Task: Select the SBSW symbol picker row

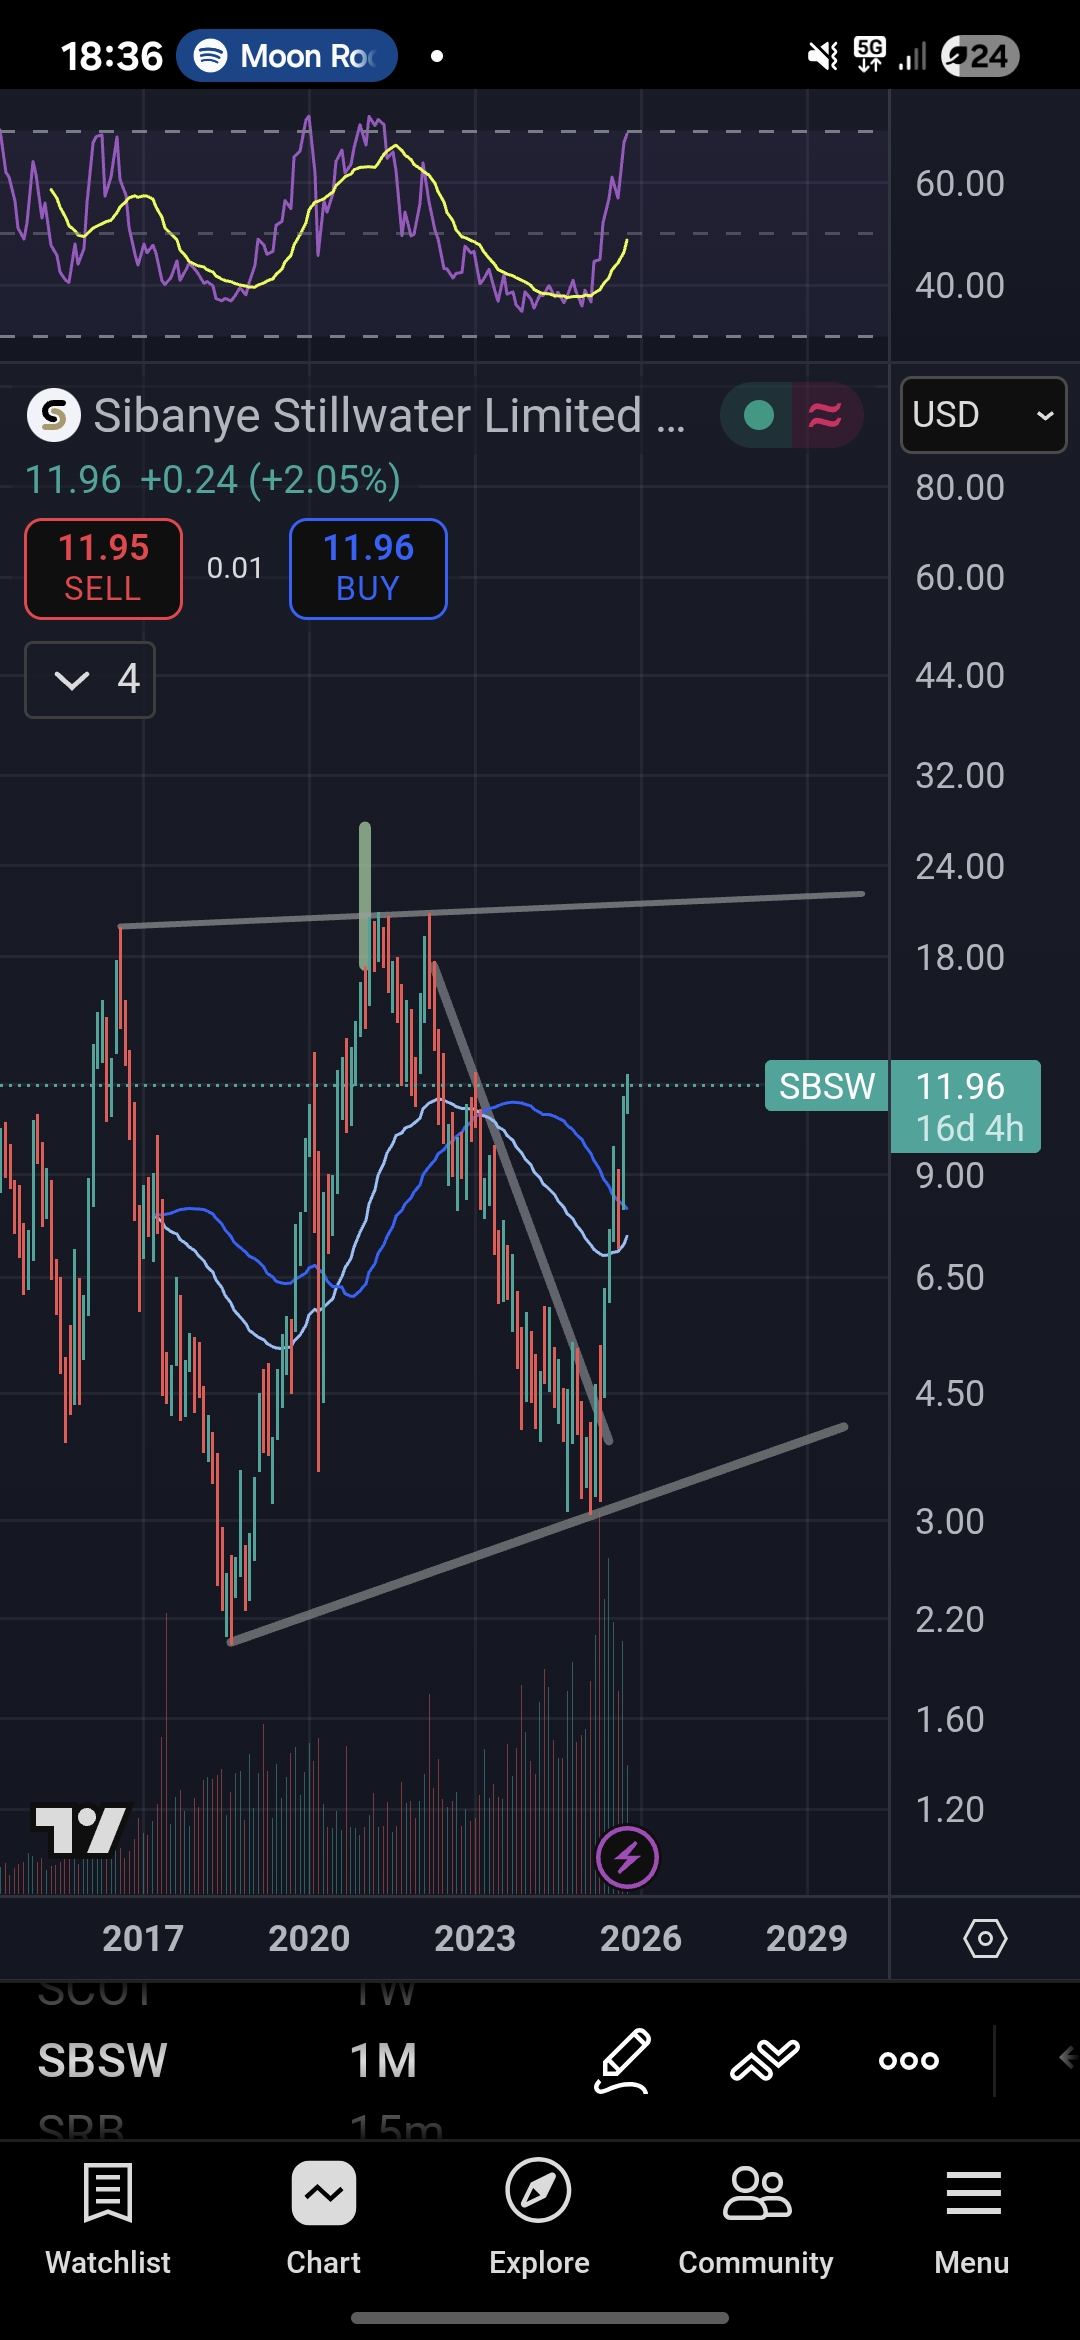Action: click(102, 2060)
